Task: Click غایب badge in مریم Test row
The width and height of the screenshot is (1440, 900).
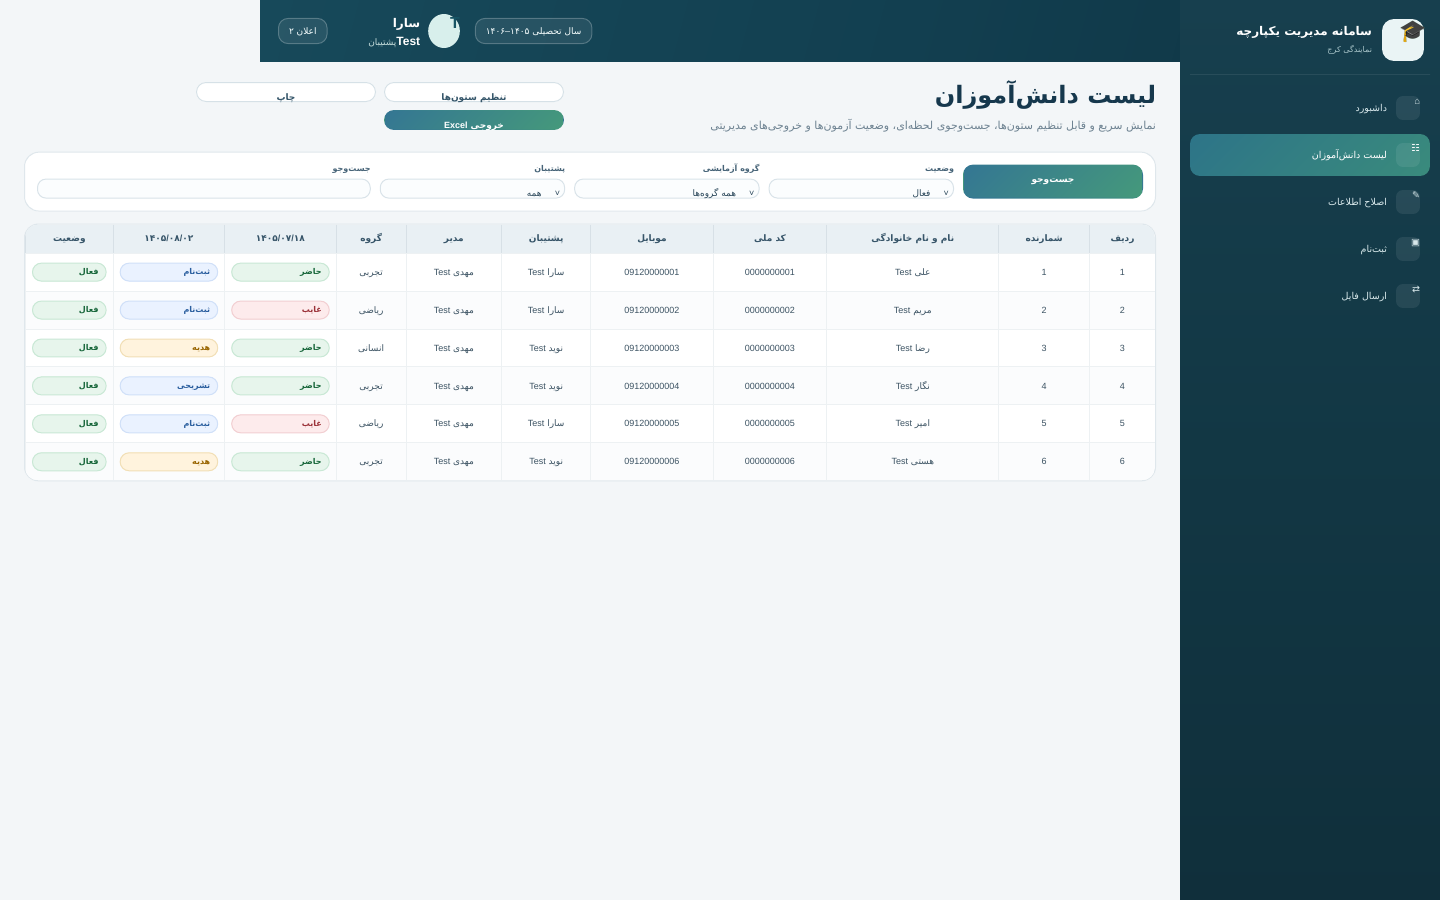Action: click(280, 310)
